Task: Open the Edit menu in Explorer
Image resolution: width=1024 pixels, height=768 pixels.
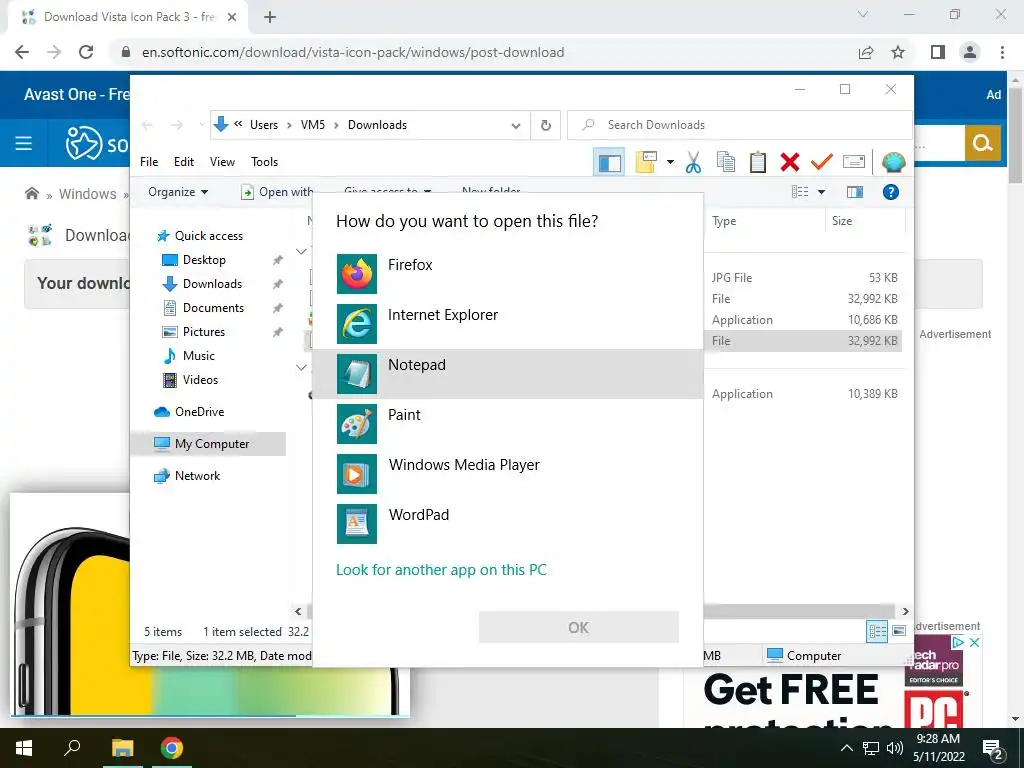Action: pos(184,162)
